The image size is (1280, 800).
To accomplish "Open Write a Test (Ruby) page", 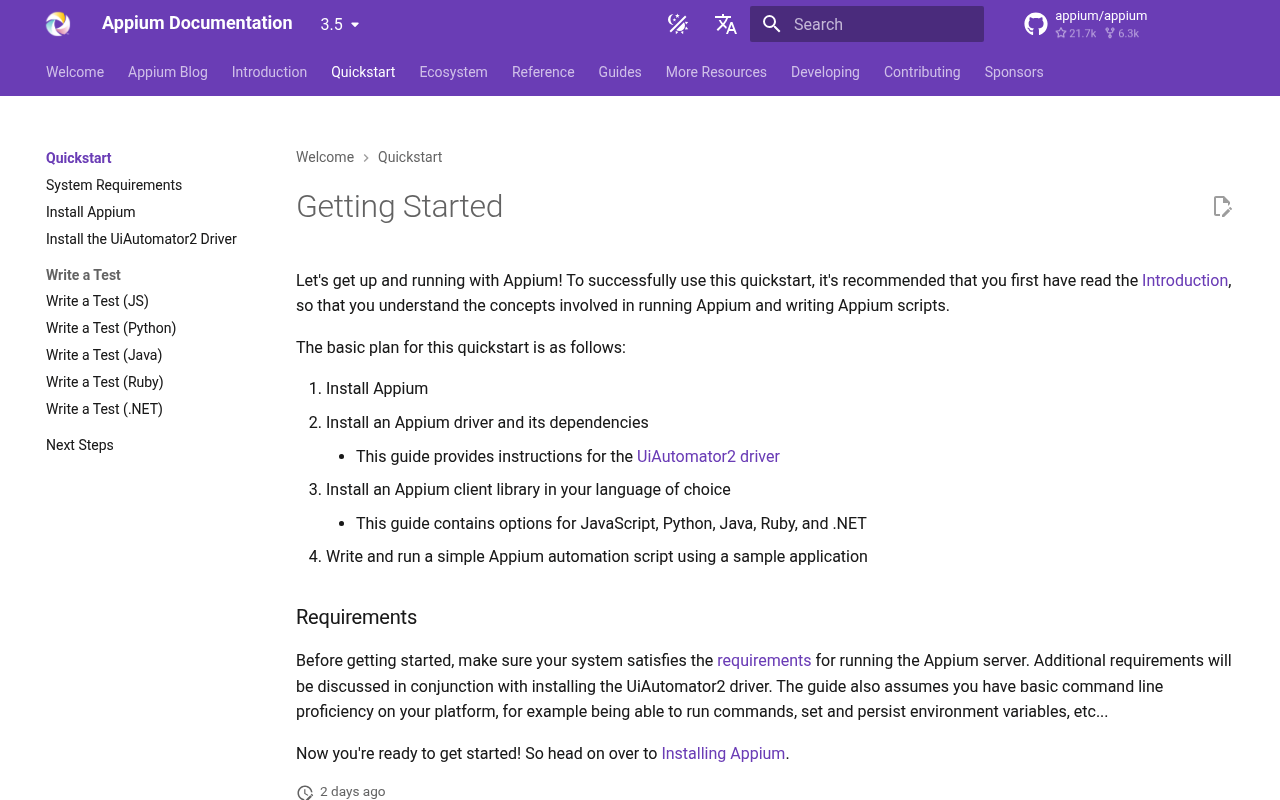I will point(105,382).
